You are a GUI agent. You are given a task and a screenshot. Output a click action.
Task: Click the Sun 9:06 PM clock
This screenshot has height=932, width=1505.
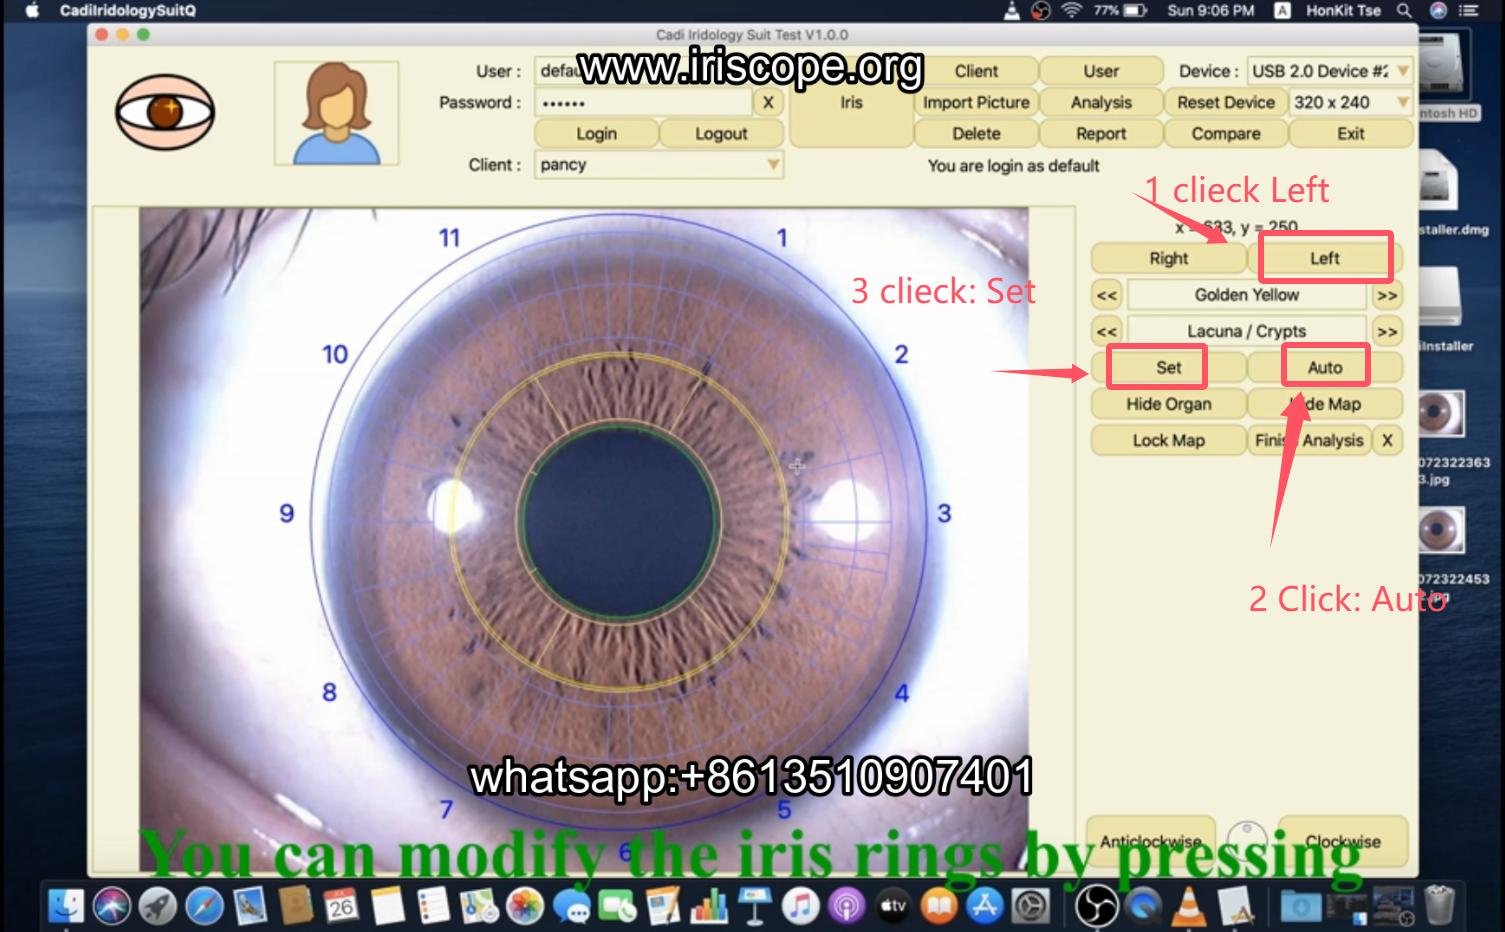tap(1210, 10)
